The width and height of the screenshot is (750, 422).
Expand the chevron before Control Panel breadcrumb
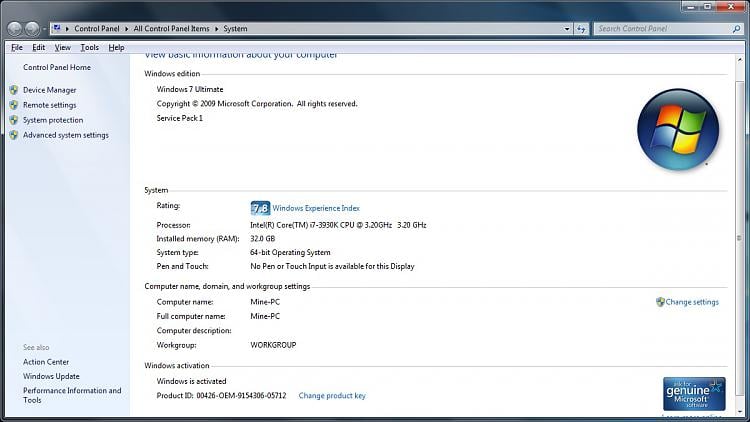67,29
